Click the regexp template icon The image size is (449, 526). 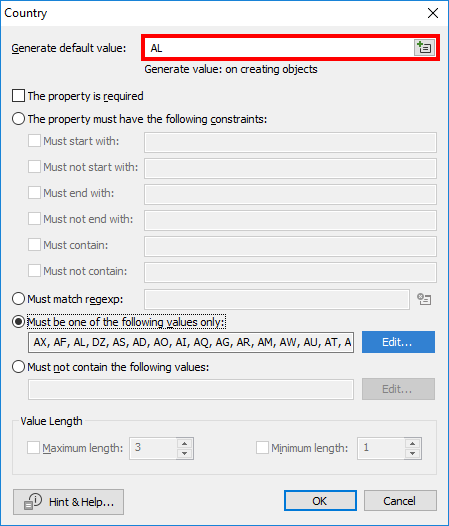(424, 299)
